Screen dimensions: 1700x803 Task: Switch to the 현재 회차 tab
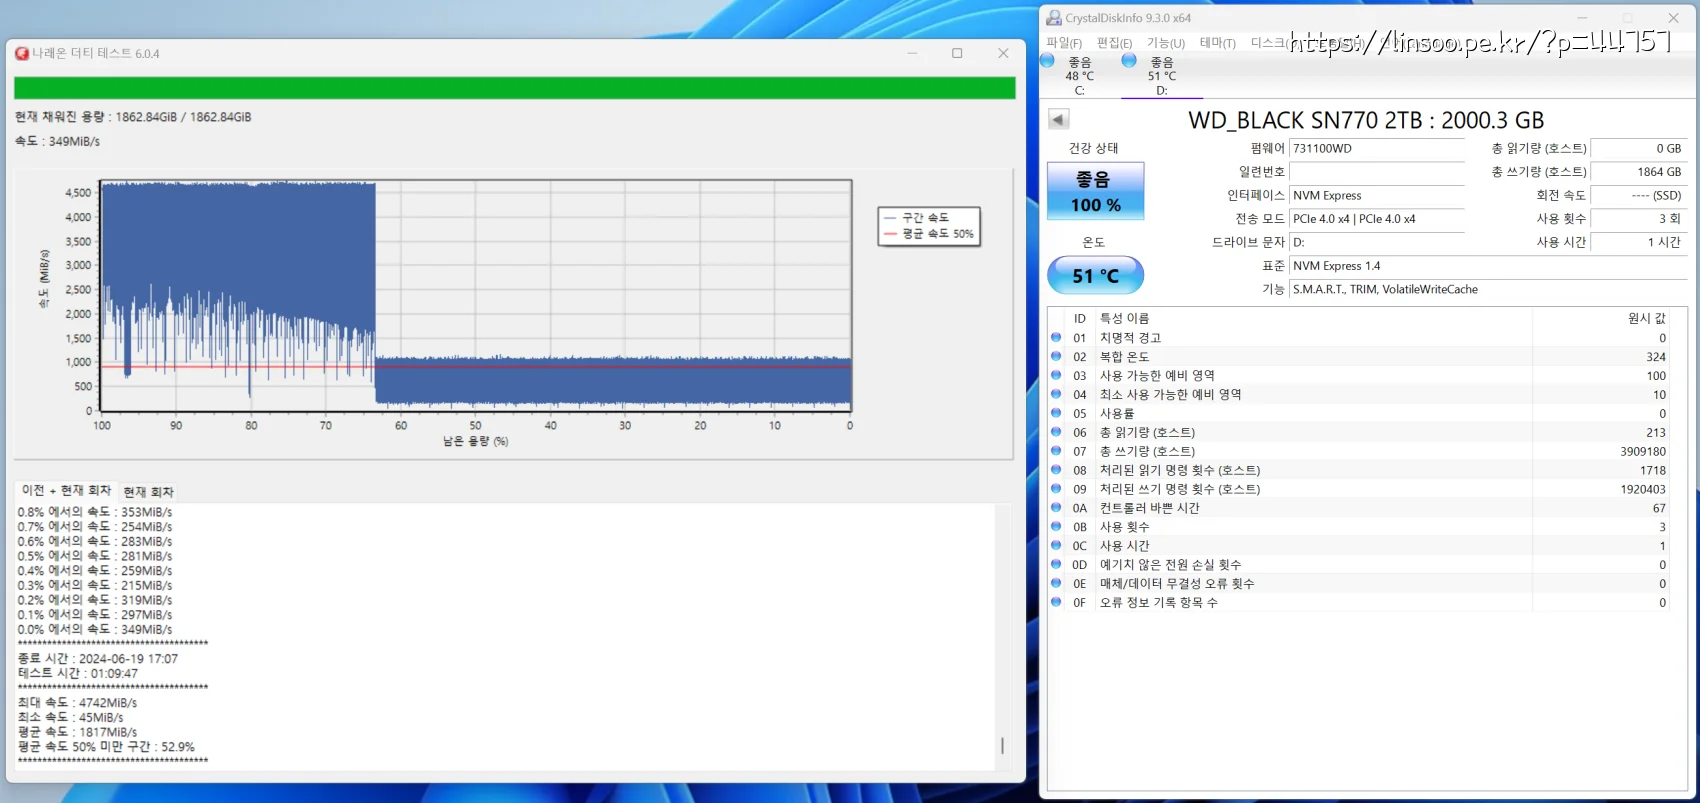(x=148, y=492)
